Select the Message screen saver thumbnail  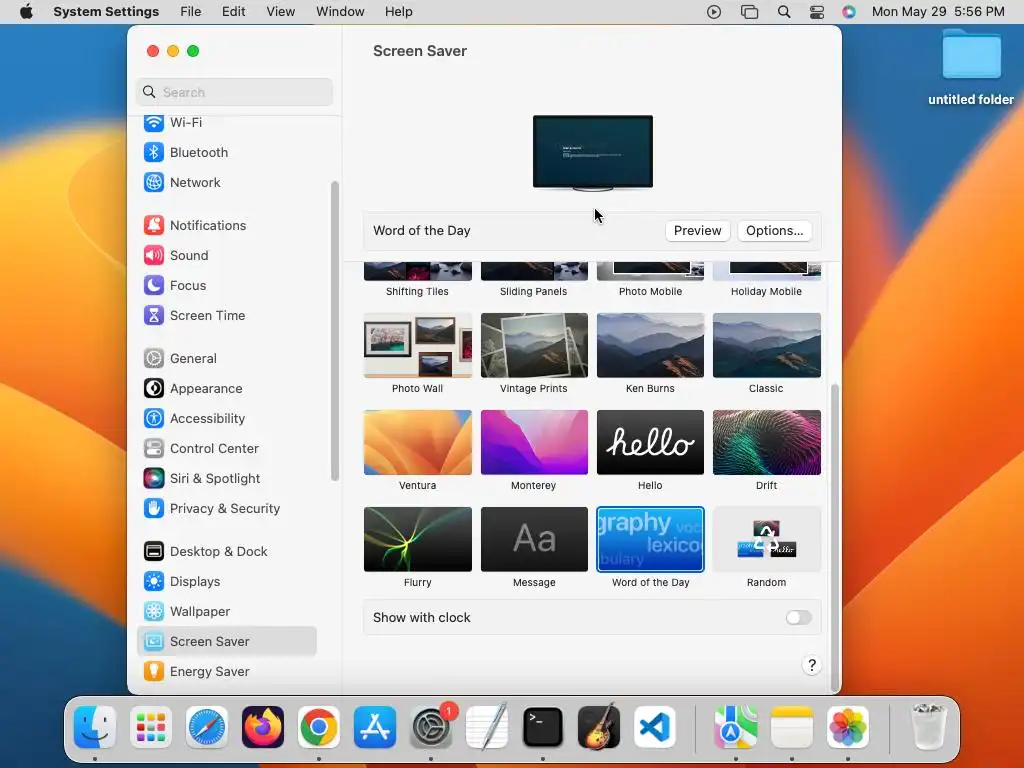(x=534, y=539)
